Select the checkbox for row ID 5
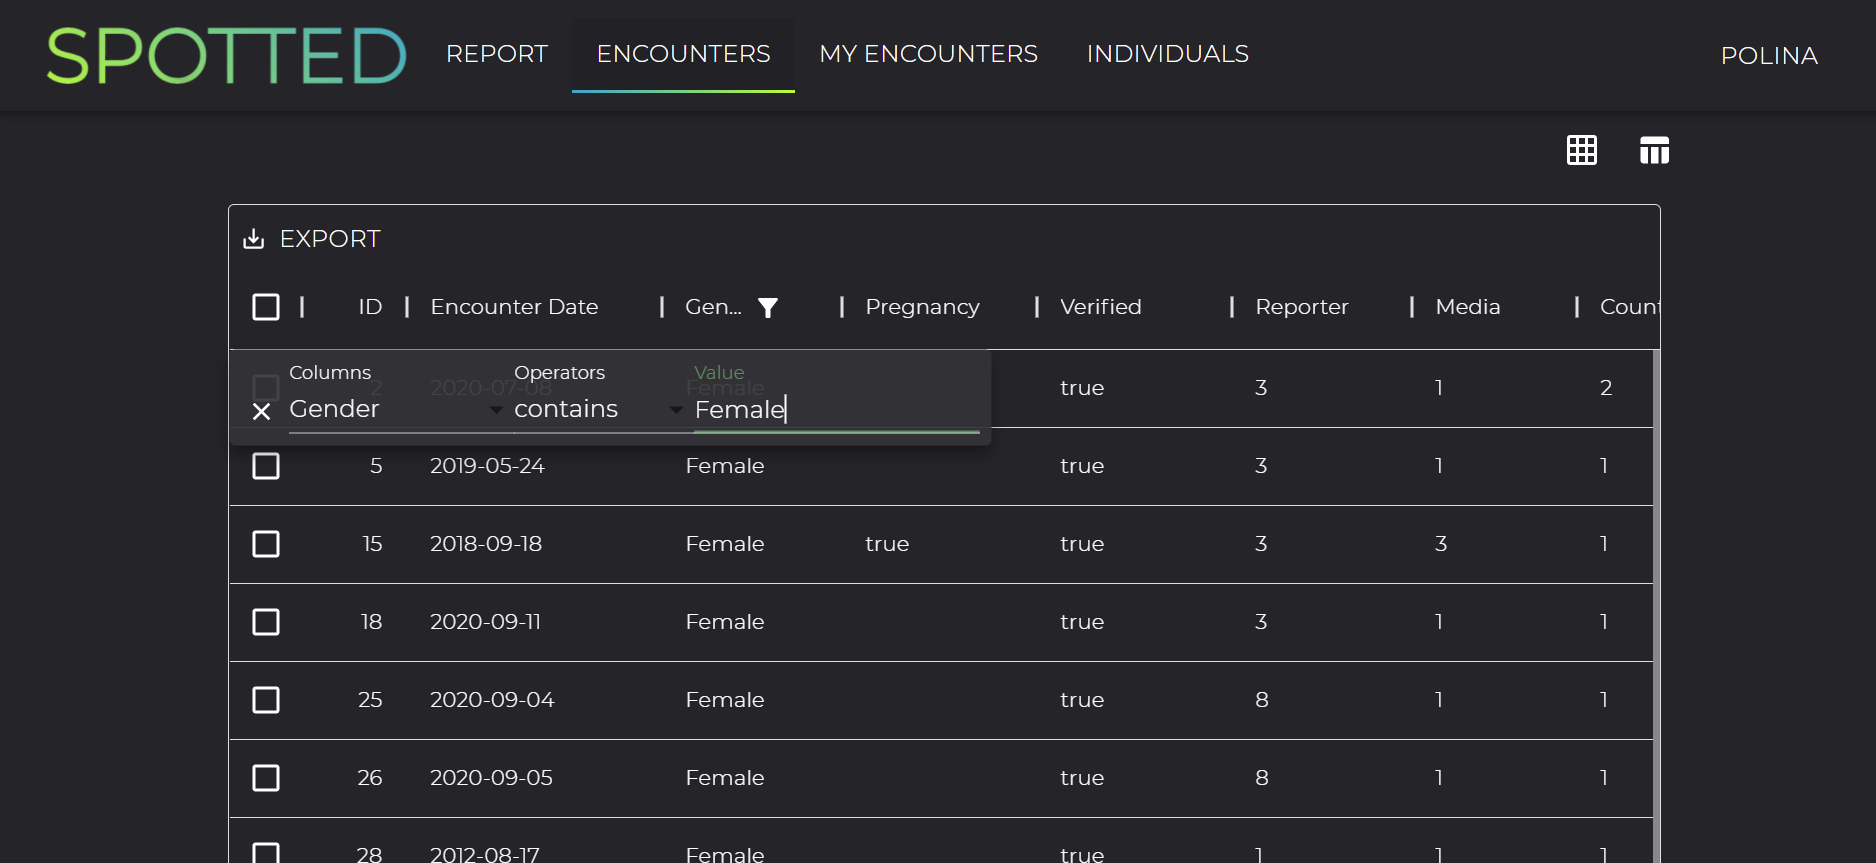 266,466
